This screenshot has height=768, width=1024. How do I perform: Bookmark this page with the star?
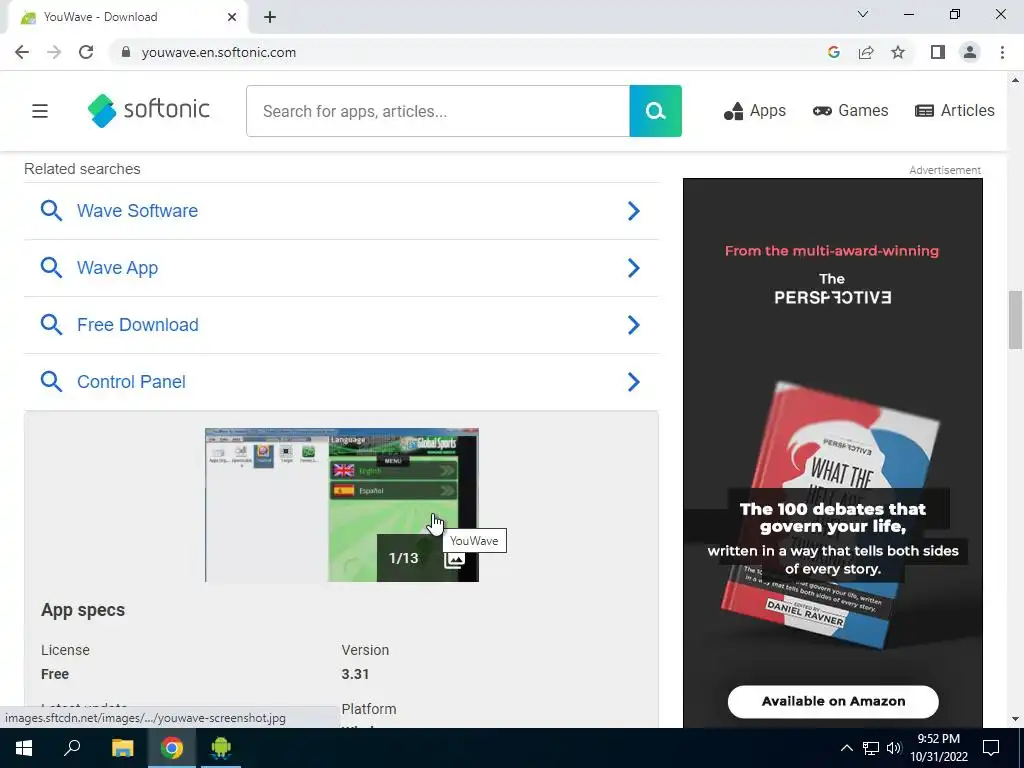click(898, 52)
